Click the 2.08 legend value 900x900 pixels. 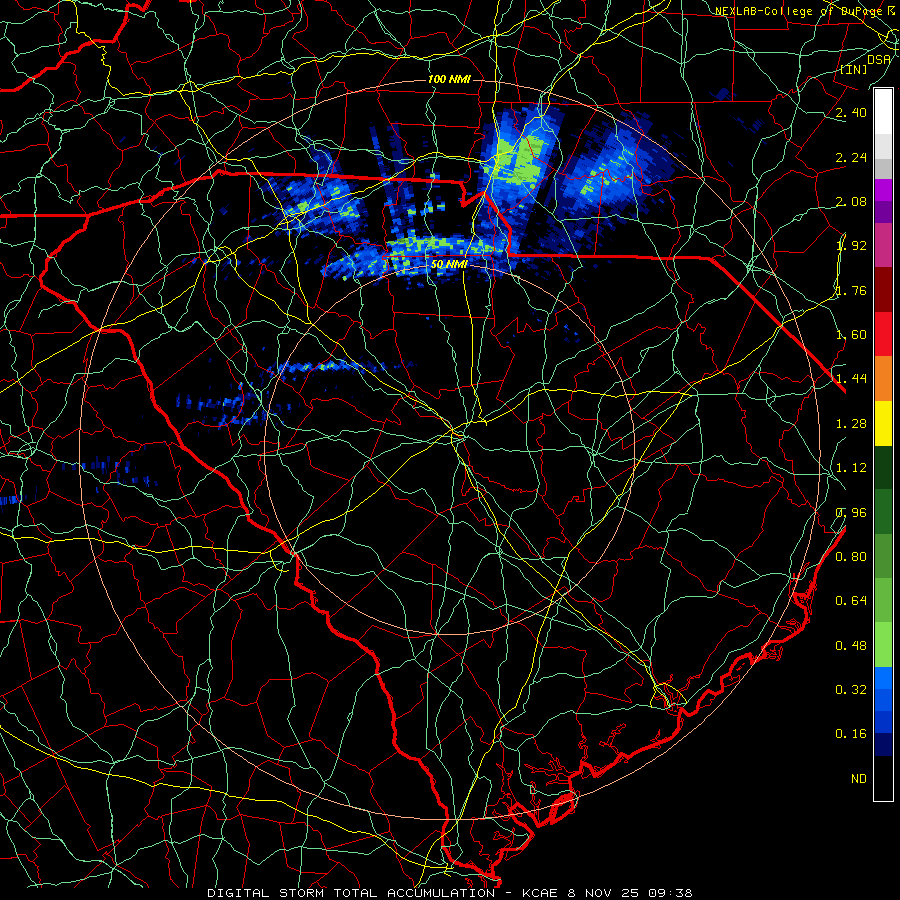pyautogui.click(x=851, y=201)
